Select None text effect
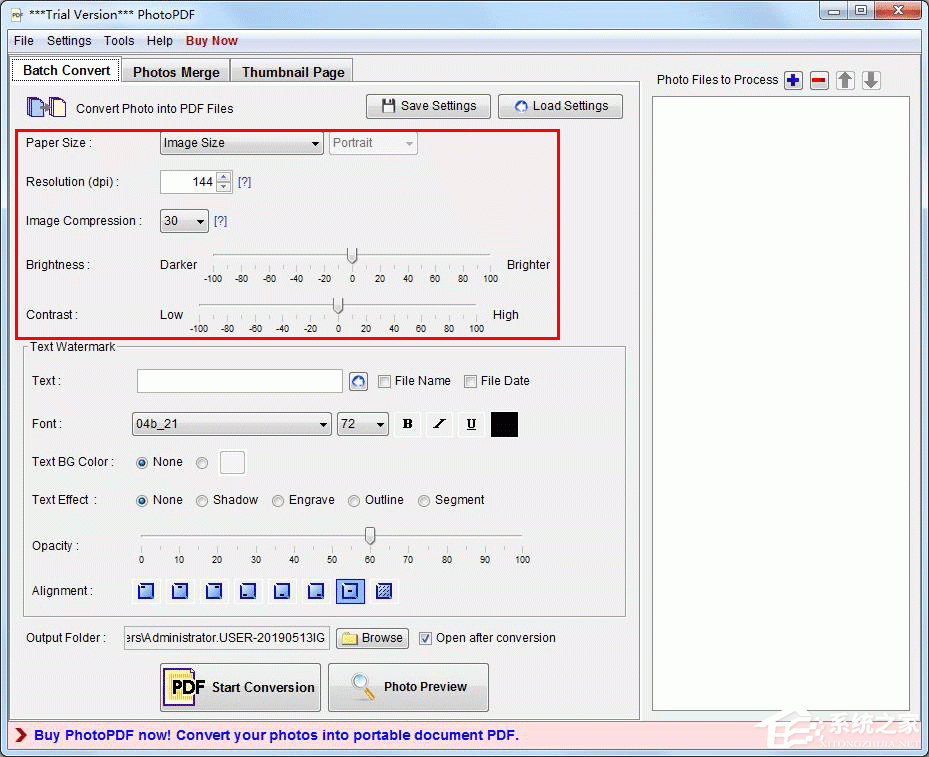 point(142,501)
